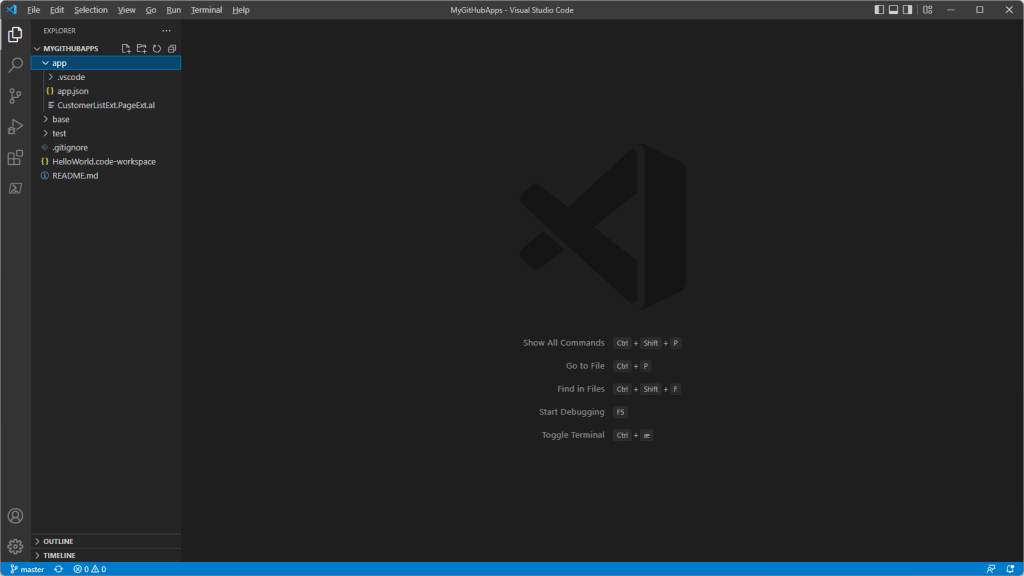This screenshot has width=1024, height=576.
Task: Open the Run and Debug view
Action: click(15, 127)
